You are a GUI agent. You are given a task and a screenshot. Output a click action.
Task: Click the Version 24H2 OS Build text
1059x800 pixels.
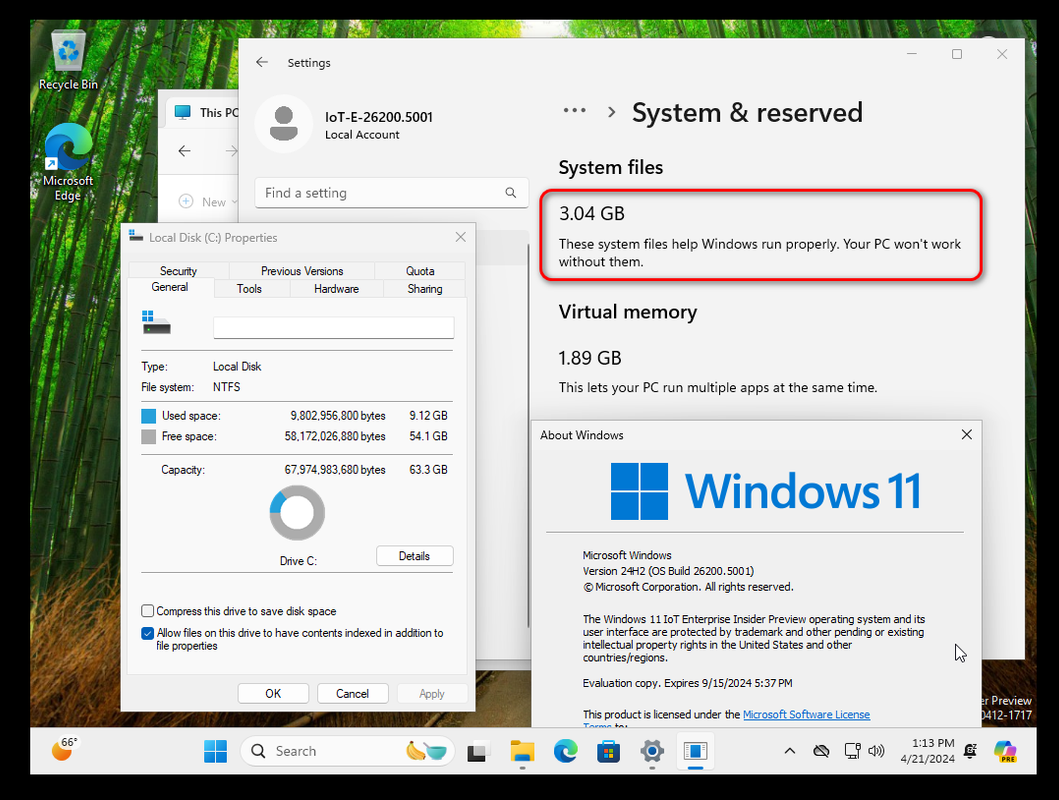tap(668, 571)
